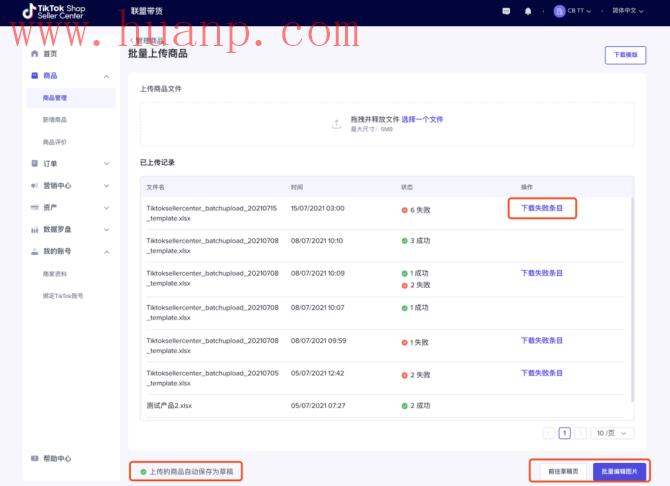The height and width of the screenshot is (486, 670).
Task: Go to next page arrow in pagination
Action: click(580, 433)
